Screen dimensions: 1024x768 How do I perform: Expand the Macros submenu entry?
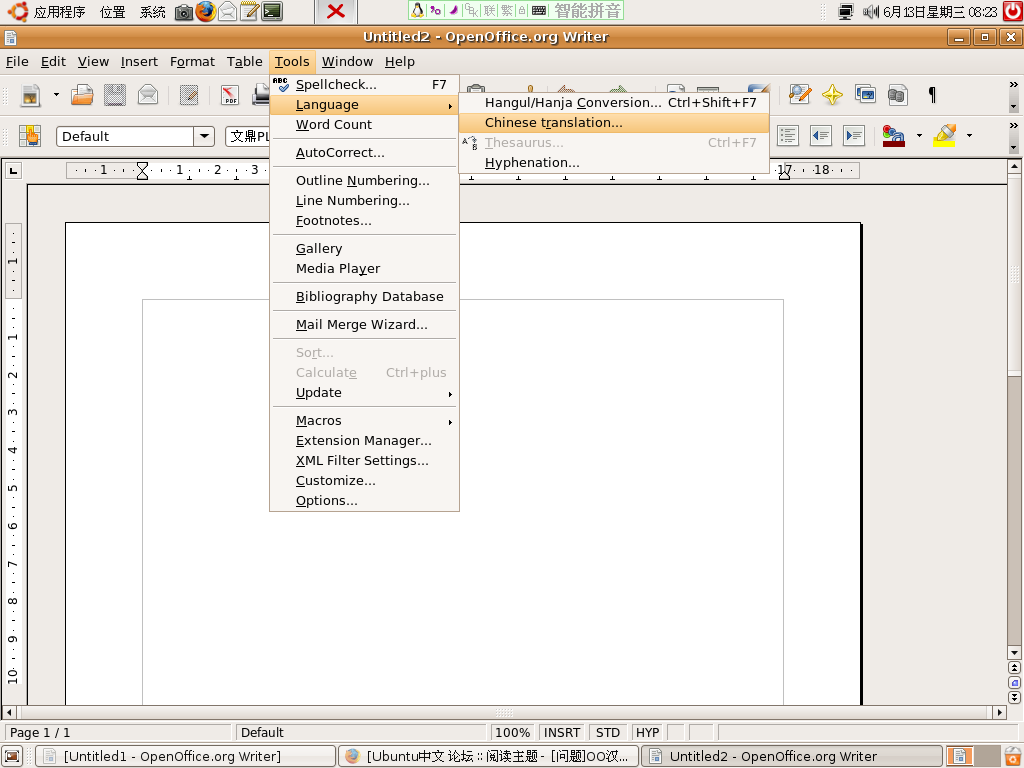(364, 421)
